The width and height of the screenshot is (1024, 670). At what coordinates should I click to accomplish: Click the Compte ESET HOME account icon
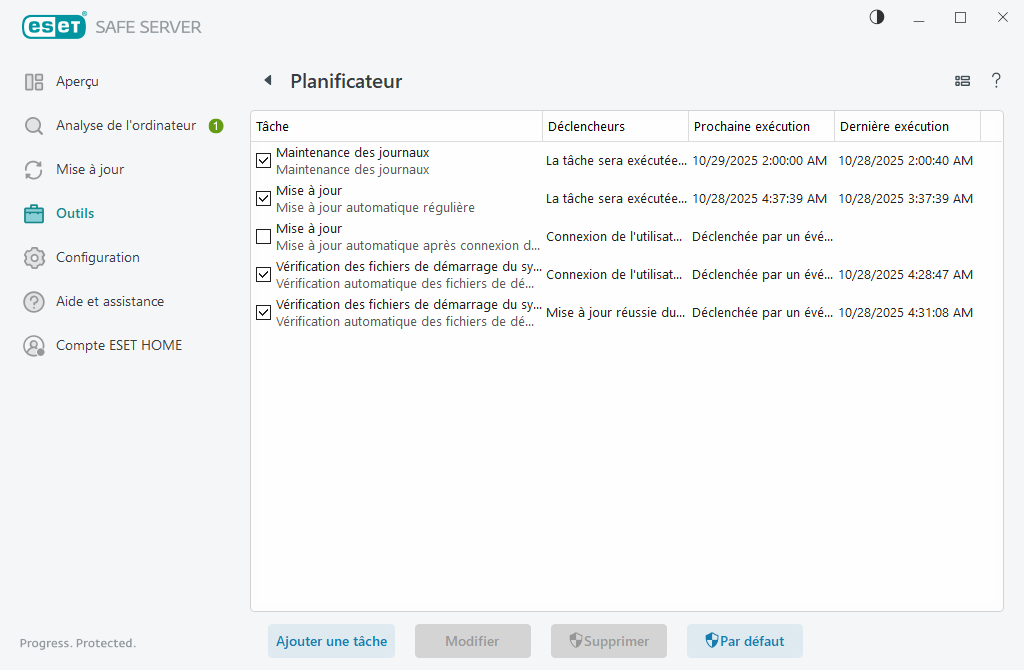tap(35, 345)
